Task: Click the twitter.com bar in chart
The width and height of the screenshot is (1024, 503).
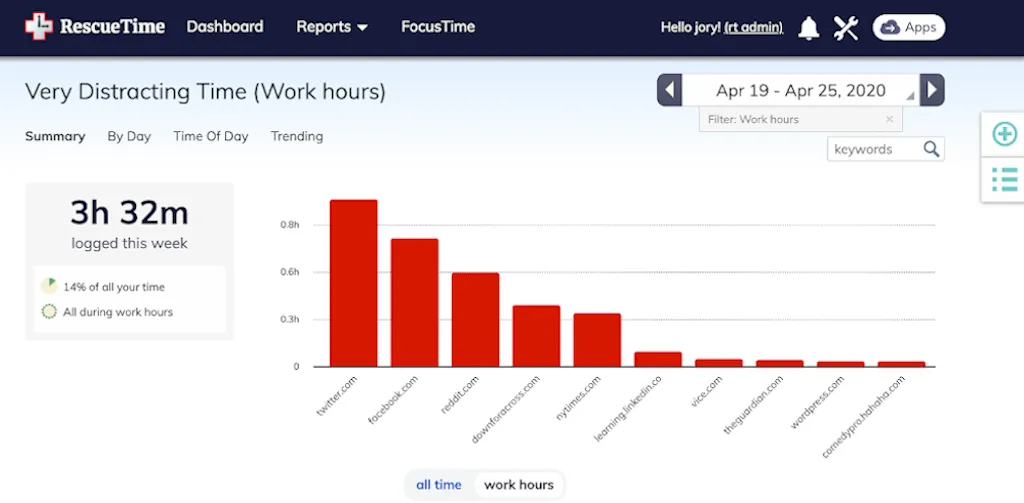Action: 353,284
